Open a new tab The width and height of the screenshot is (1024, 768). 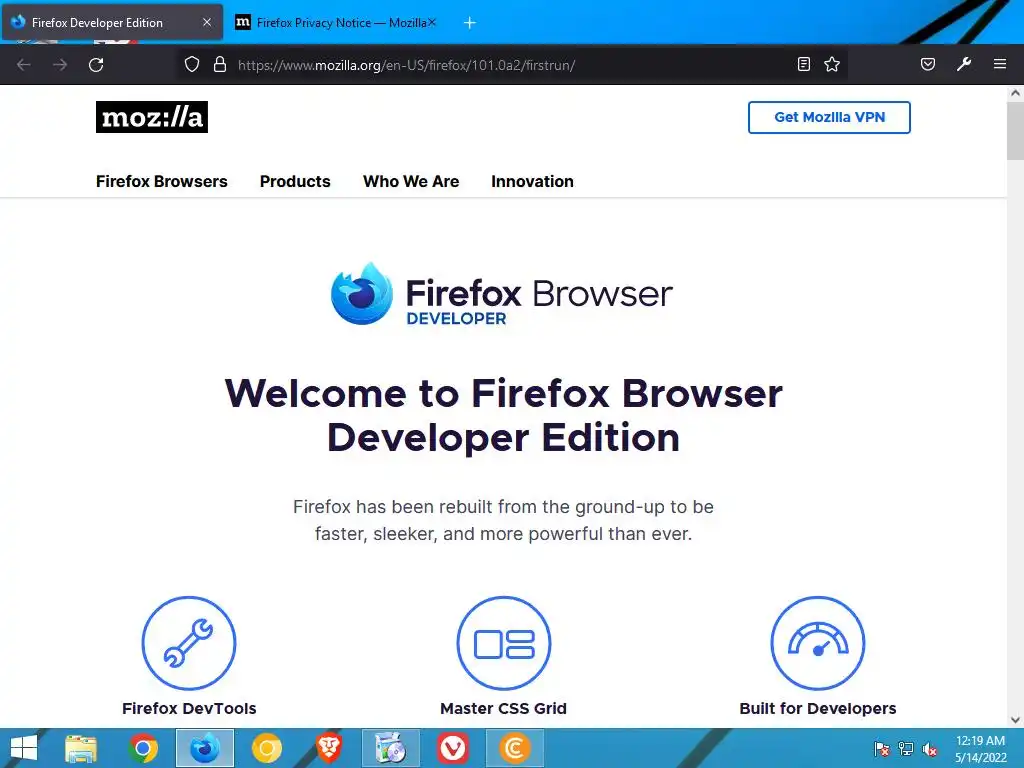(x=470, y=23)
